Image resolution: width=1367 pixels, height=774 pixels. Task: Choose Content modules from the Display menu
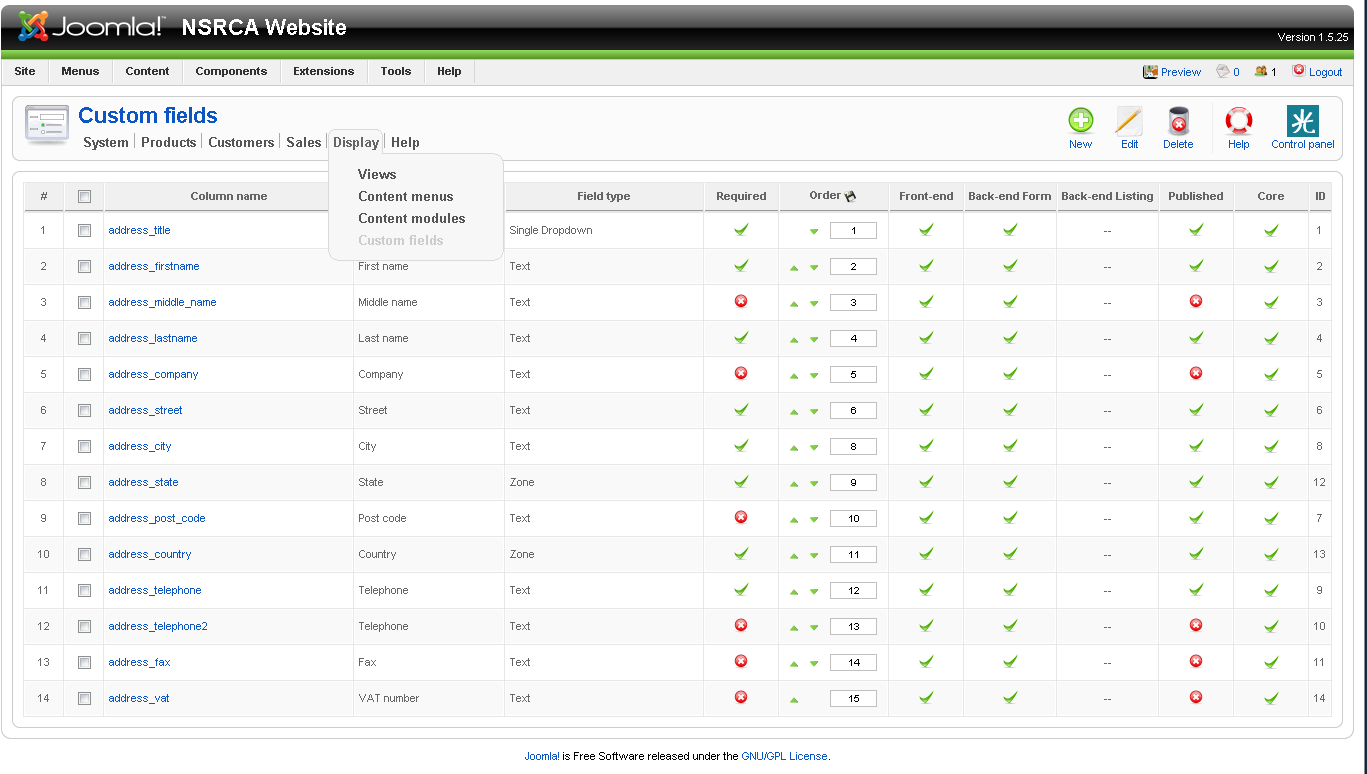click(x=412, y=218)
